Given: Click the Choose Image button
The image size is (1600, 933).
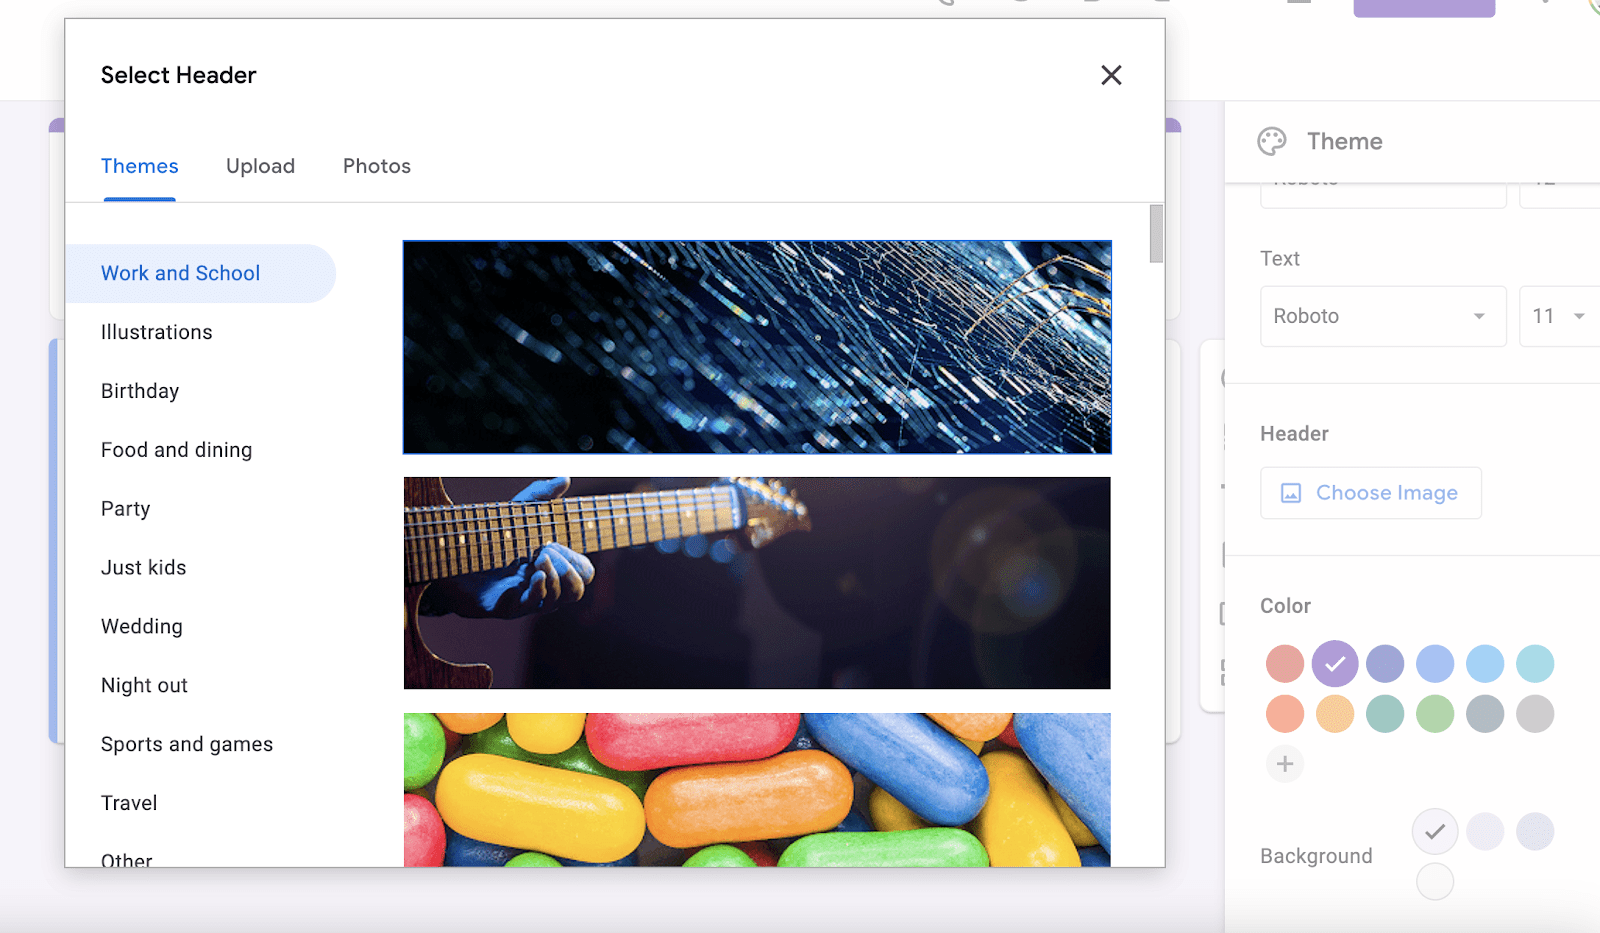Looking at the screenshot, I should pos(1370,493).
